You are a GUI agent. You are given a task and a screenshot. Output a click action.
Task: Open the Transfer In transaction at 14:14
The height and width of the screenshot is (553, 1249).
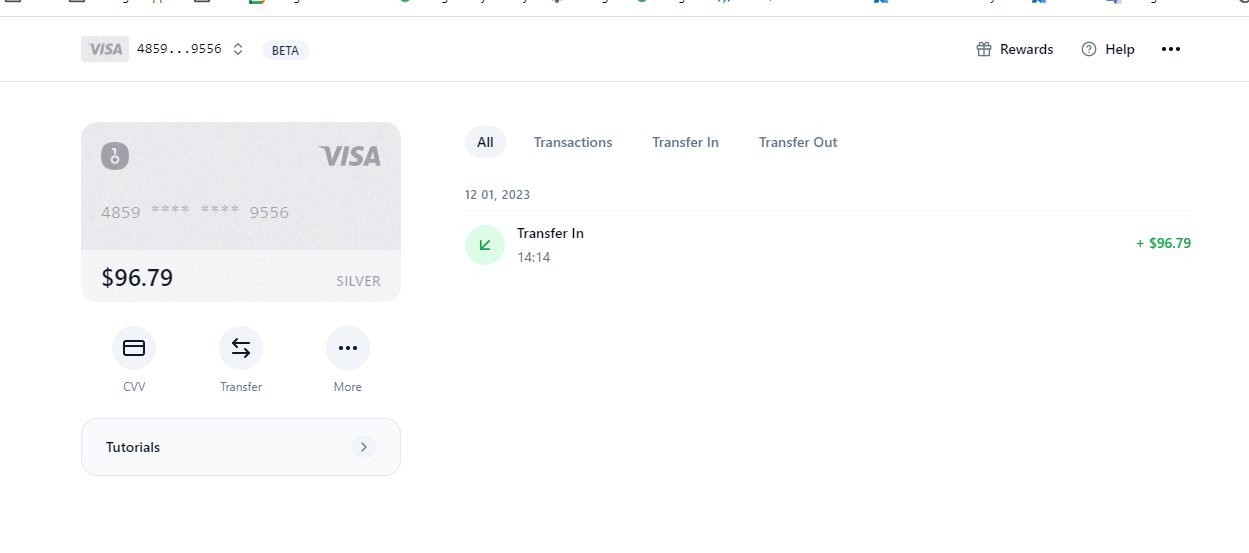click(x=550, y=244)
